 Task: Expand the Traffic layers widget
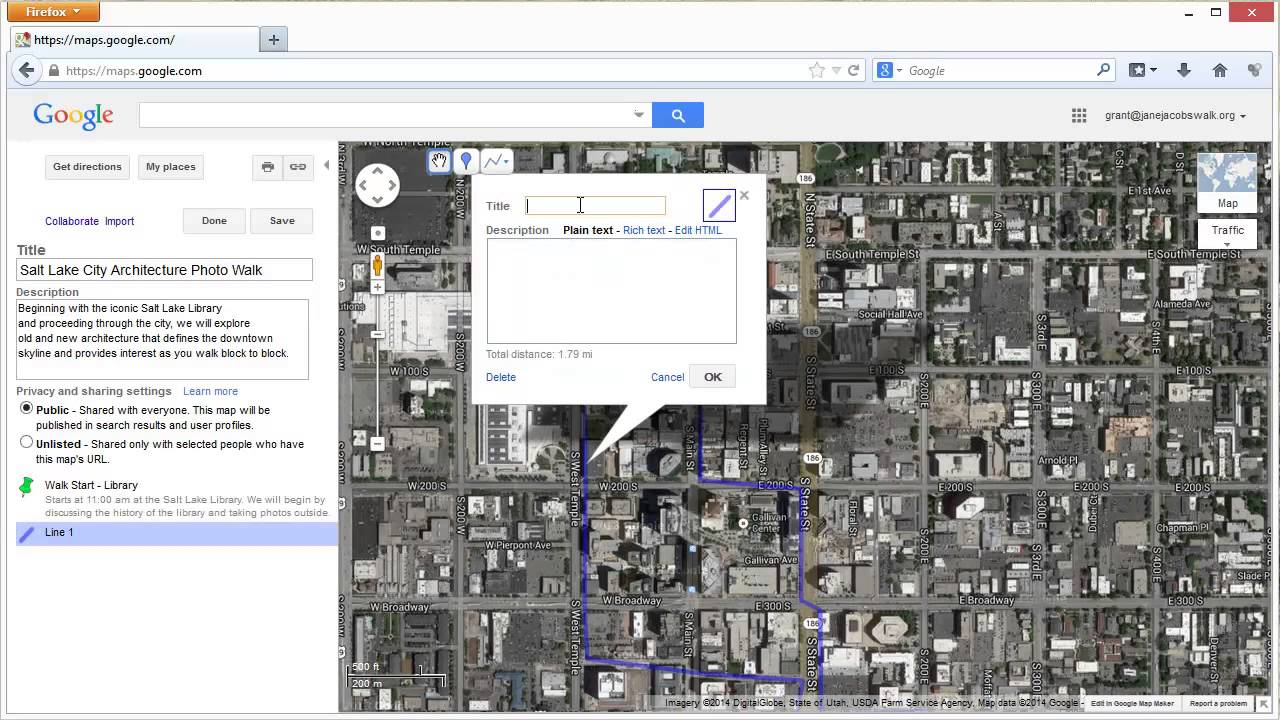click(1227, 235)
